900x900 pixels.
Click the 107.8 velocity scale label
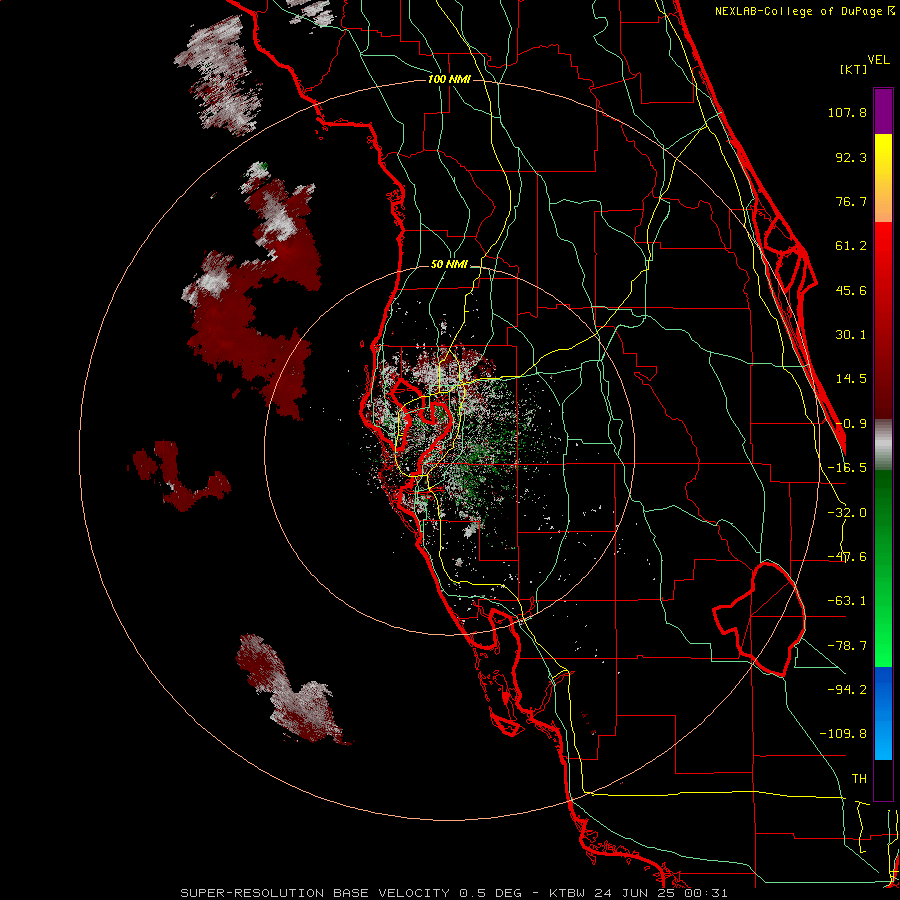tap(847, 112)
